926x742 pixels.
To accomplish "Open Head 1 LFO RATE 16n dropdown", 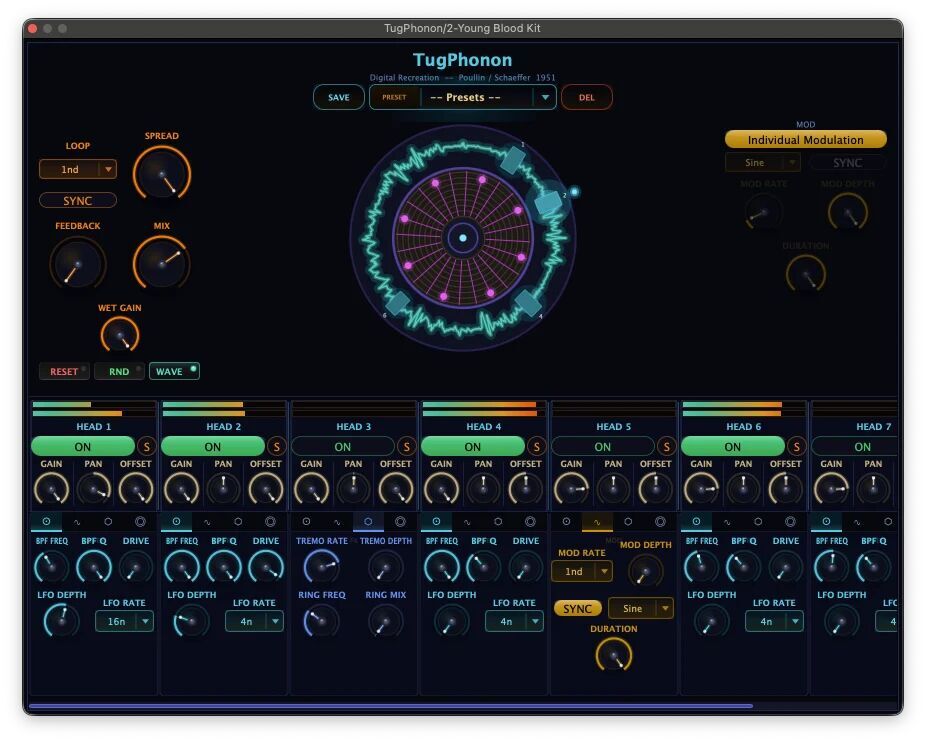I will click(x=124, y=621).
